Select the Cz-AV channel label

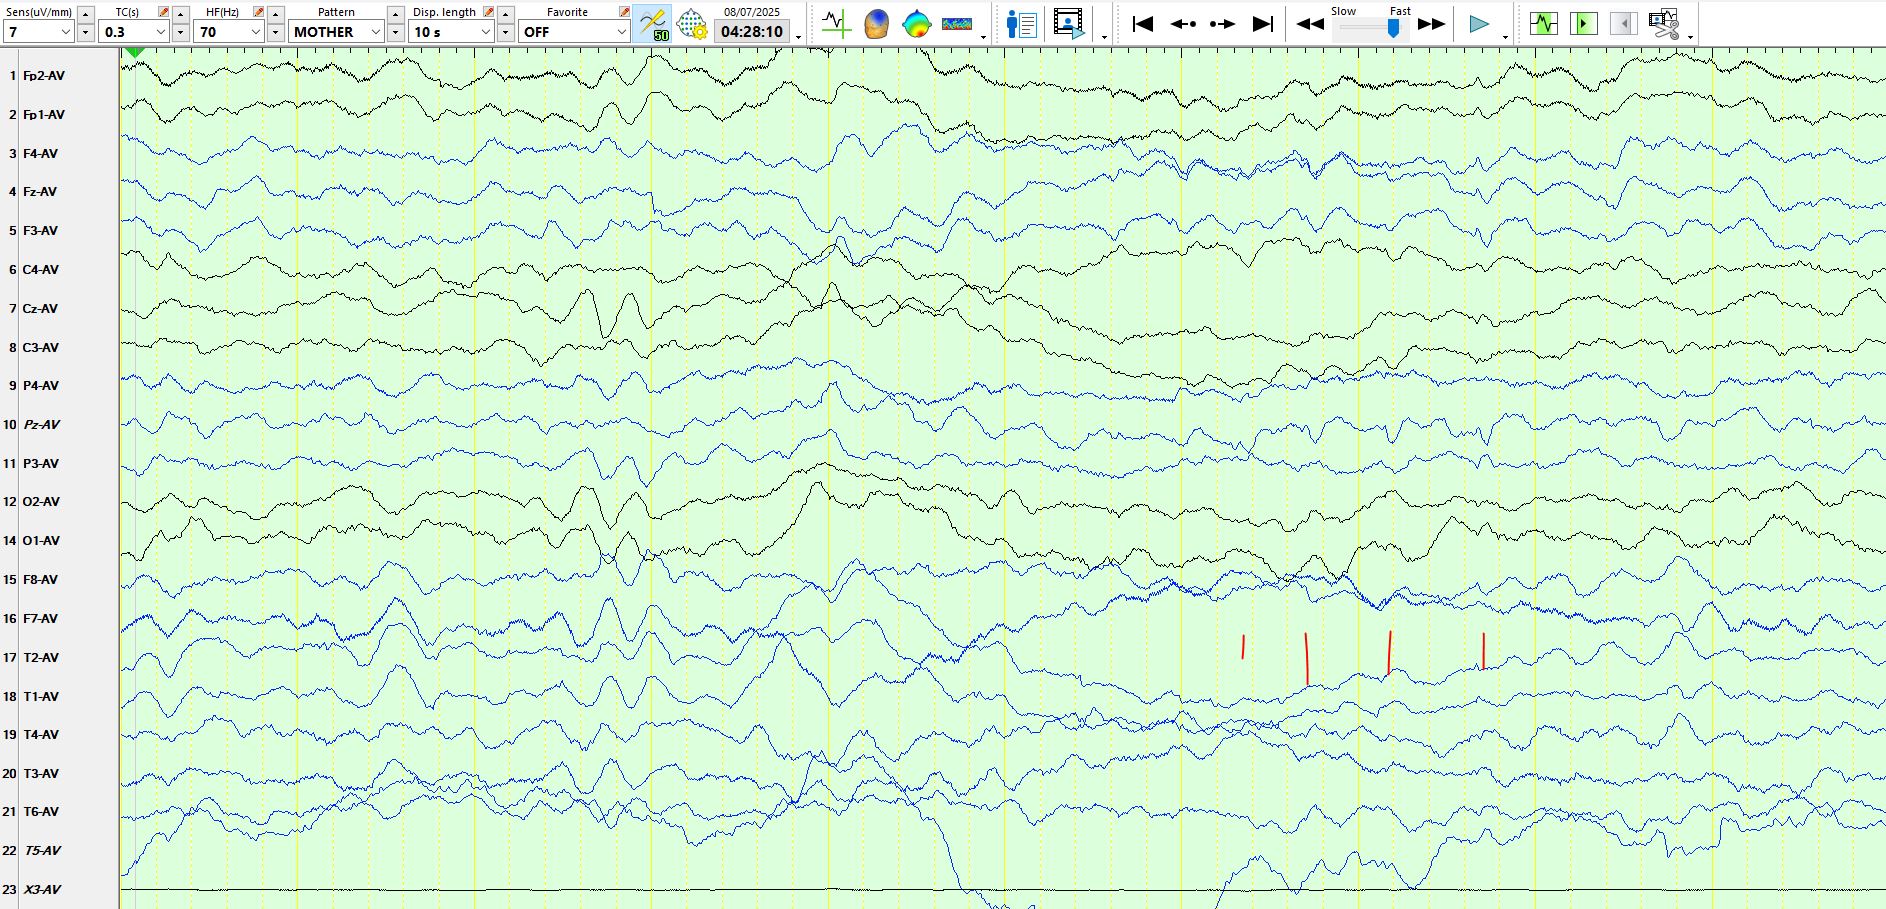coord(40,309)
